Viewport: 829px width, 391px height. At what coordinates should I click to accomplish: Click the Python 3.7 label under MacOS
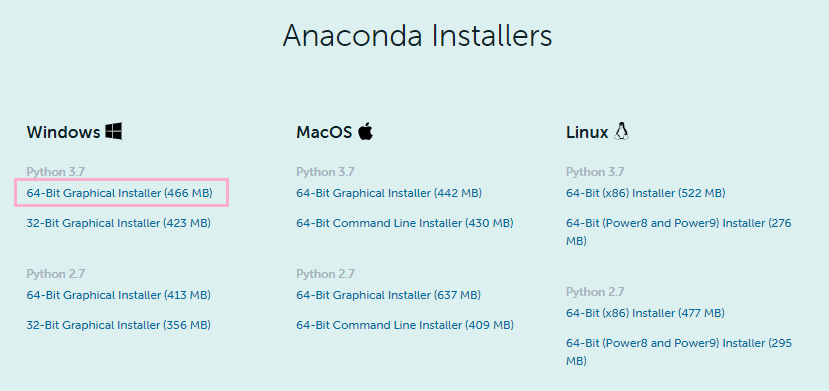pos(325,172)
